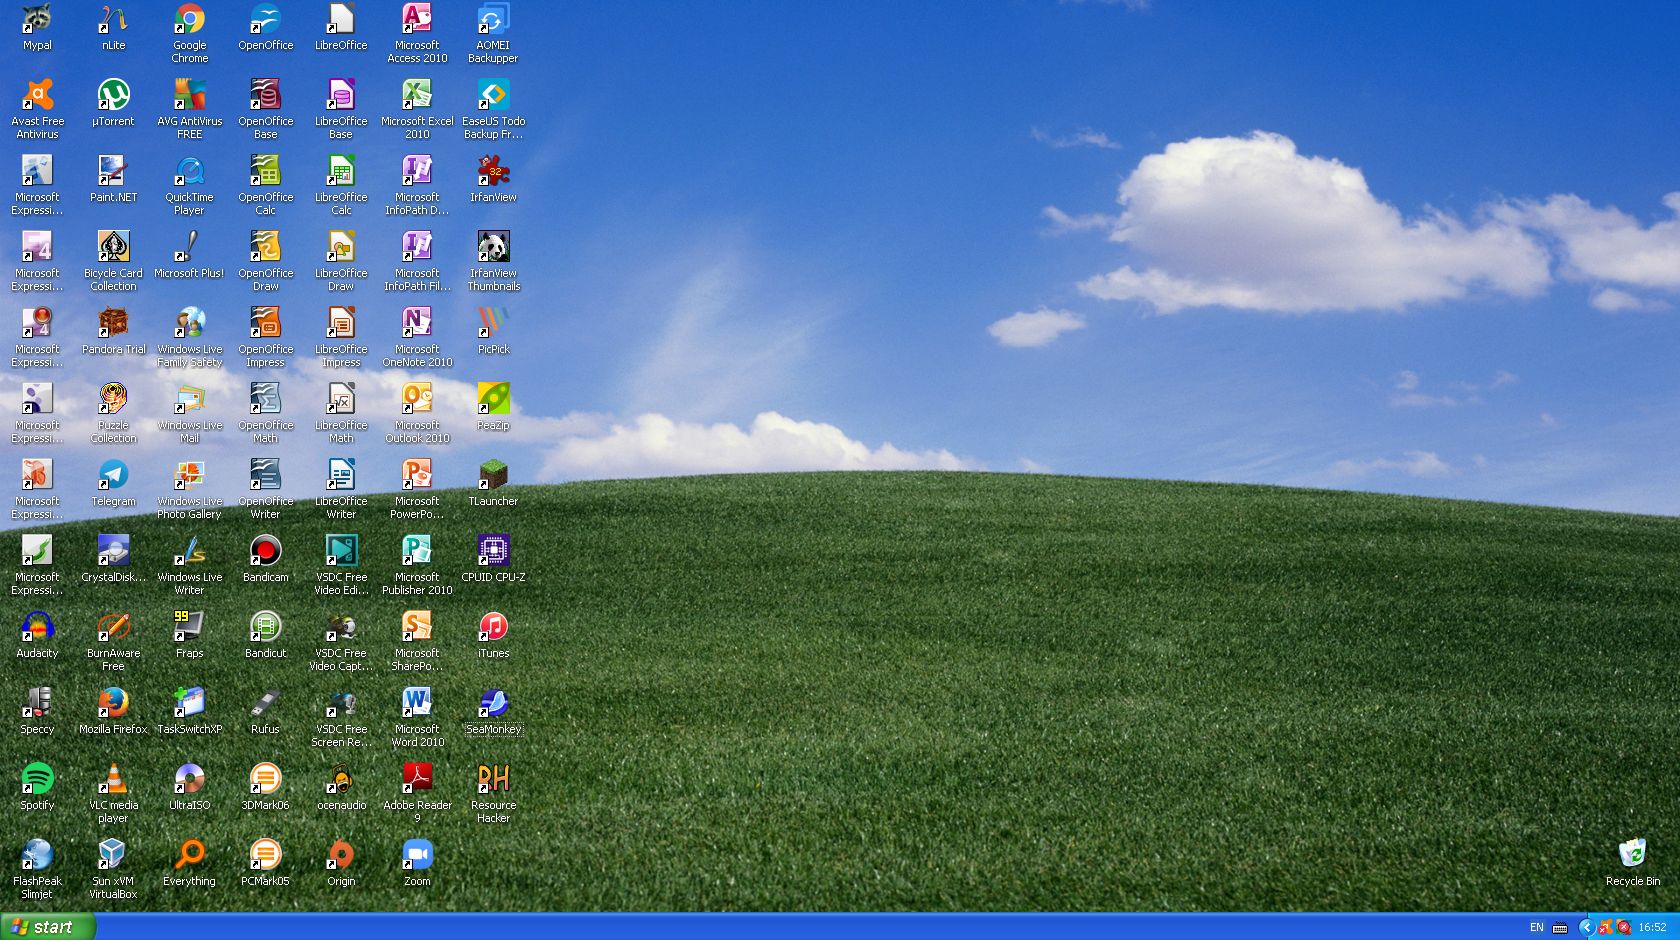Select the TLauncher Minecraft icon
Screen dimensions: 1680x940
[x=493, y=476]
